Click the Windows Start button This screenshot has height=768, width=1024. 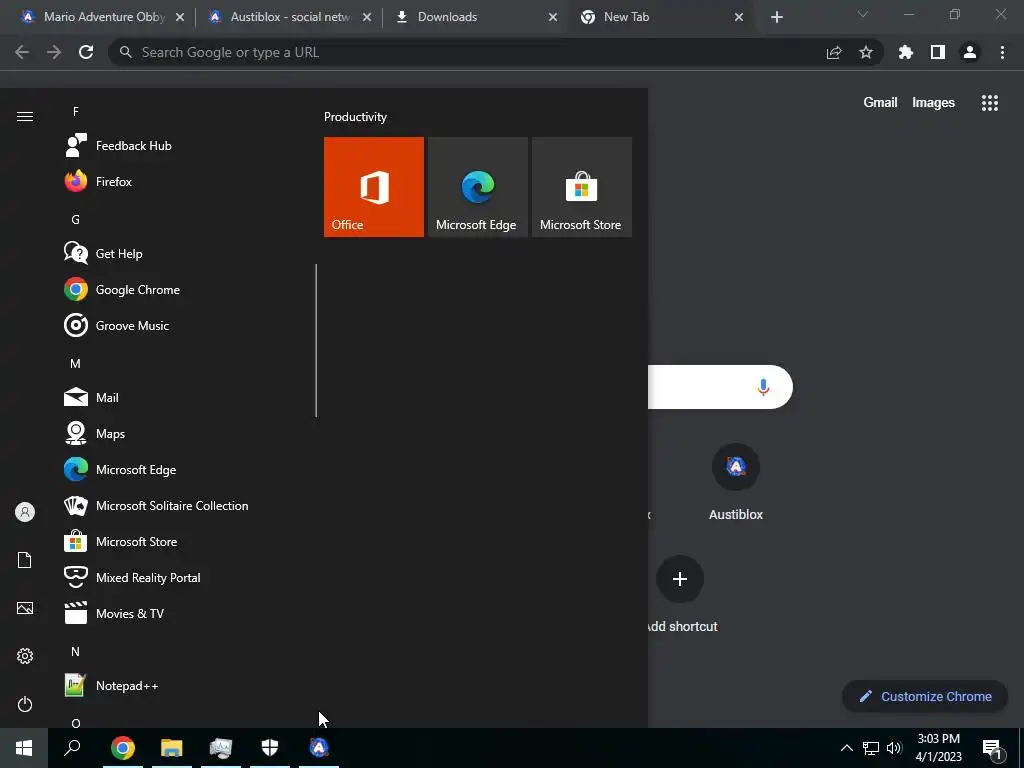coord(24,748)
